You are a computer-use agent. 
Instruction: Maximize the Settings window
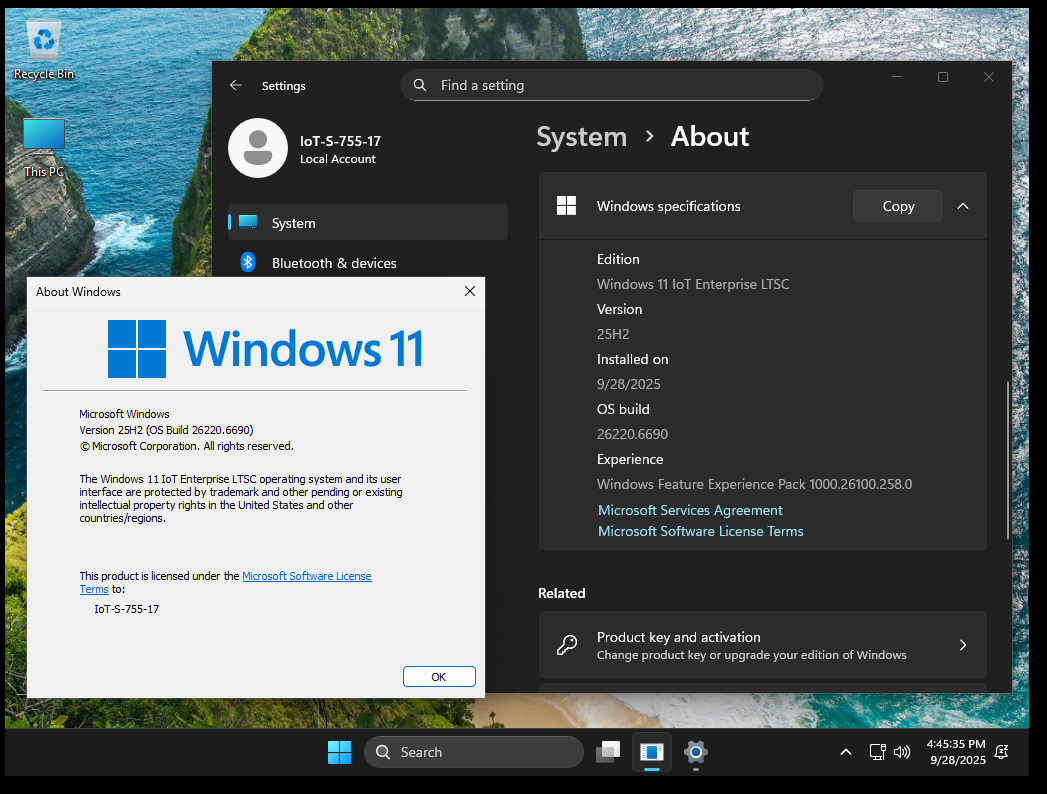[x=943, y=77]
